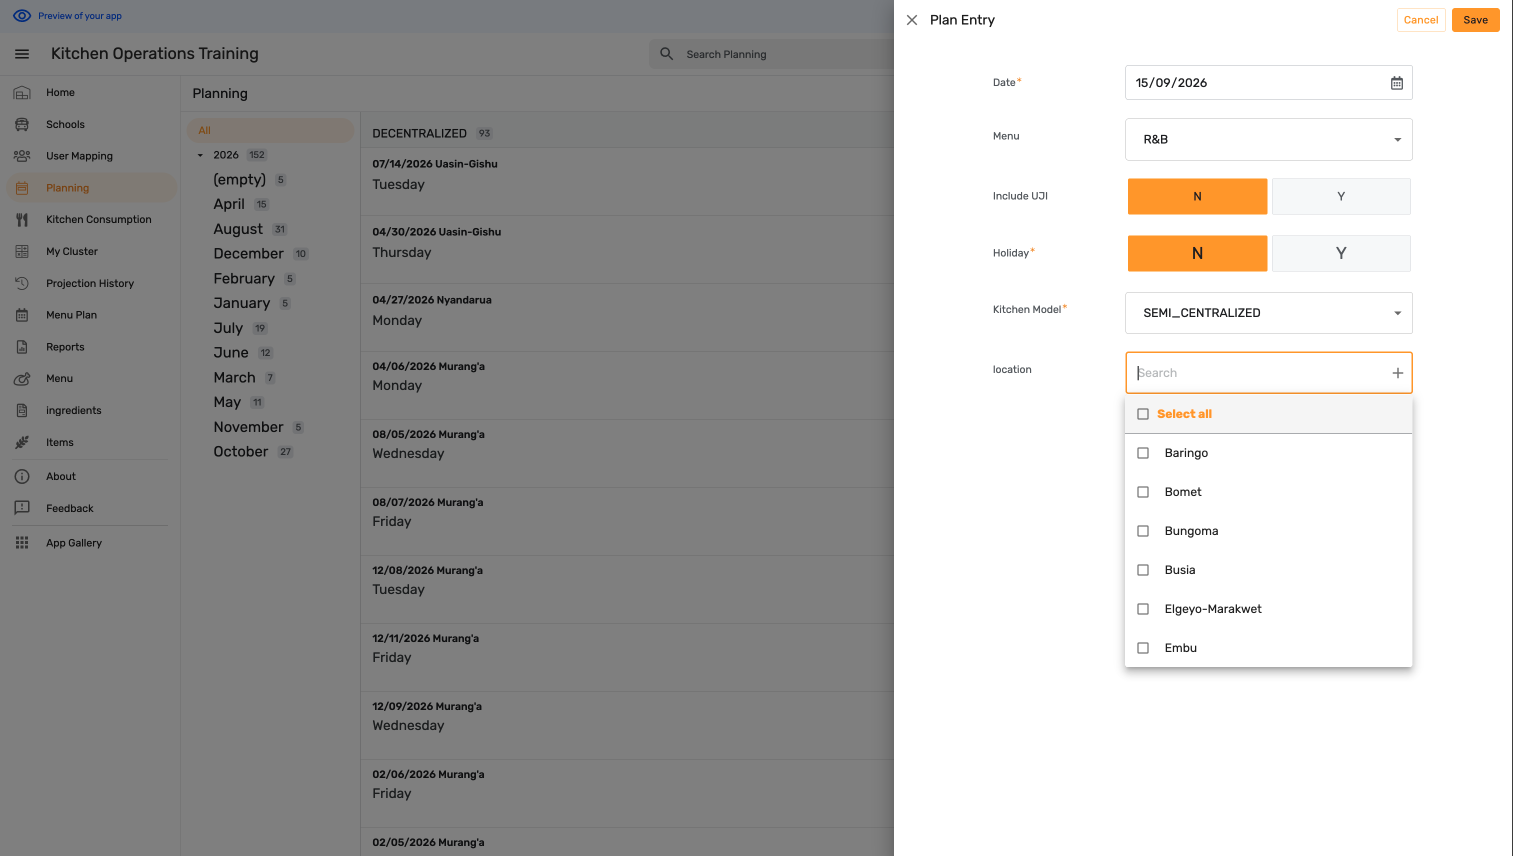Click the User Mapping people icon
The image size is (1513, 856).
pyautogui.click(x=22, y=156)
